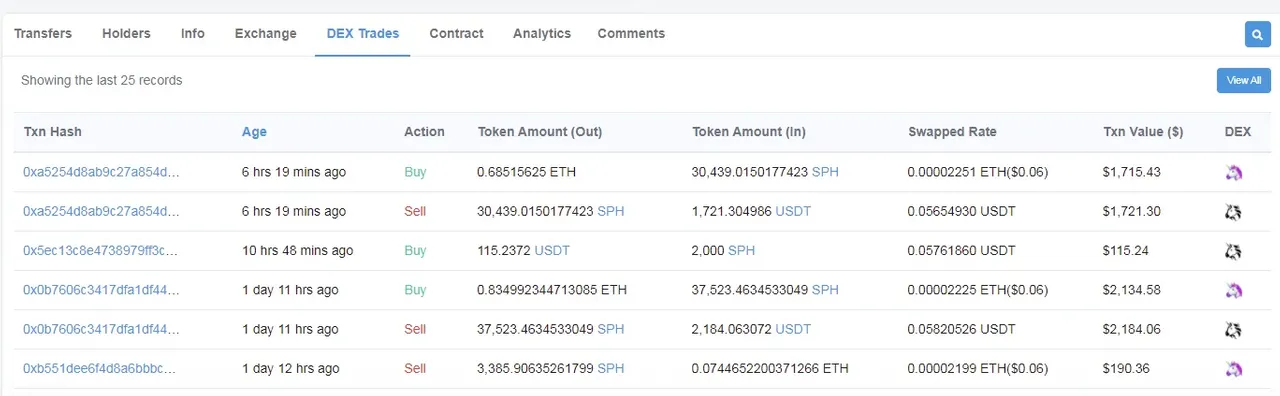
Task: Click USDT link next to 2,184.063072
Action: point(794,329)
